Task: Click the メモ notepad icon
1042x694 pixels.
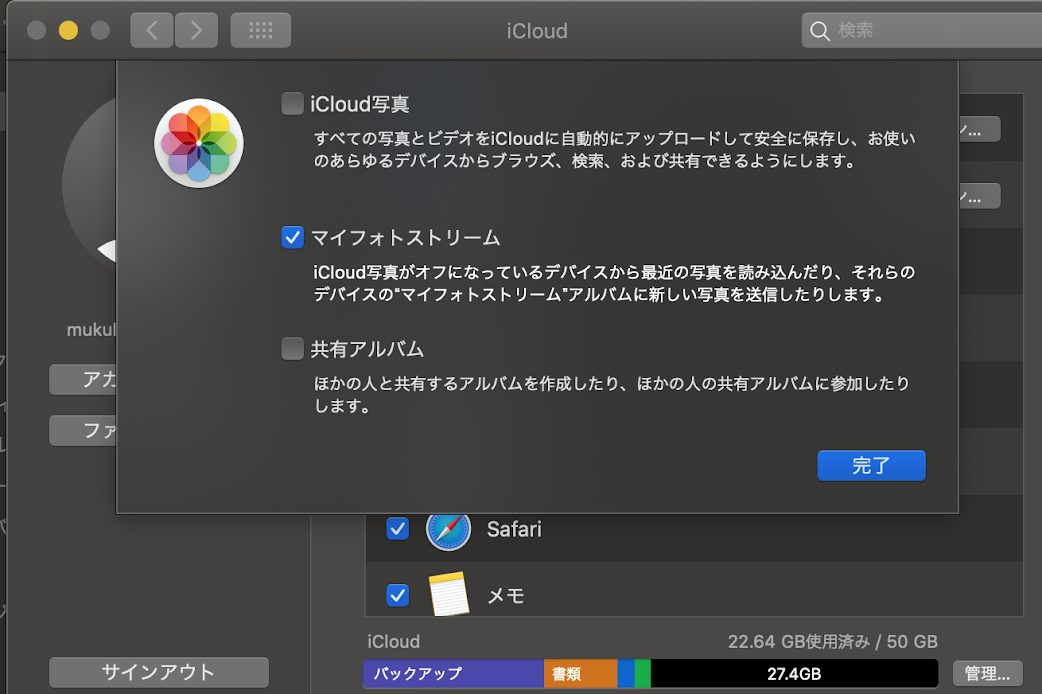Action: pyautogui.click(x=449, y=594)
